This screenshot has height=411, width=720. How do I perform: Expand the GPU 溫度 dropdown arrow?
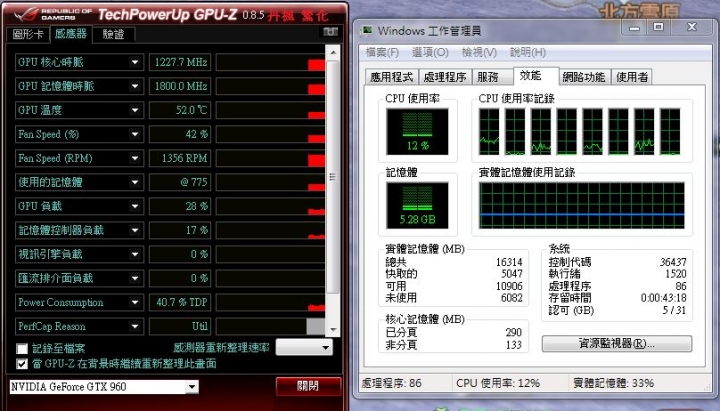coord(135,110)
